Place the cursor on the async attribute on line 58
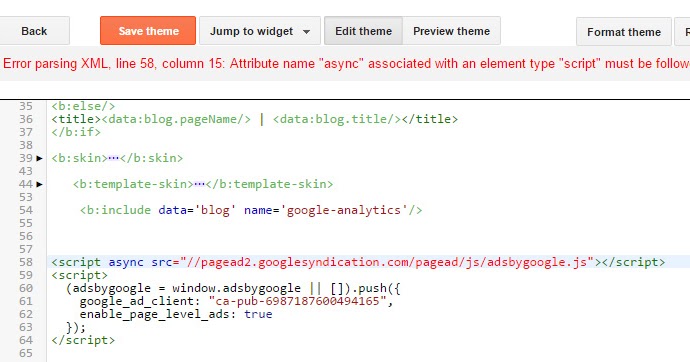The width and height of the screenshot is (690, 362). tap(126, 262)
